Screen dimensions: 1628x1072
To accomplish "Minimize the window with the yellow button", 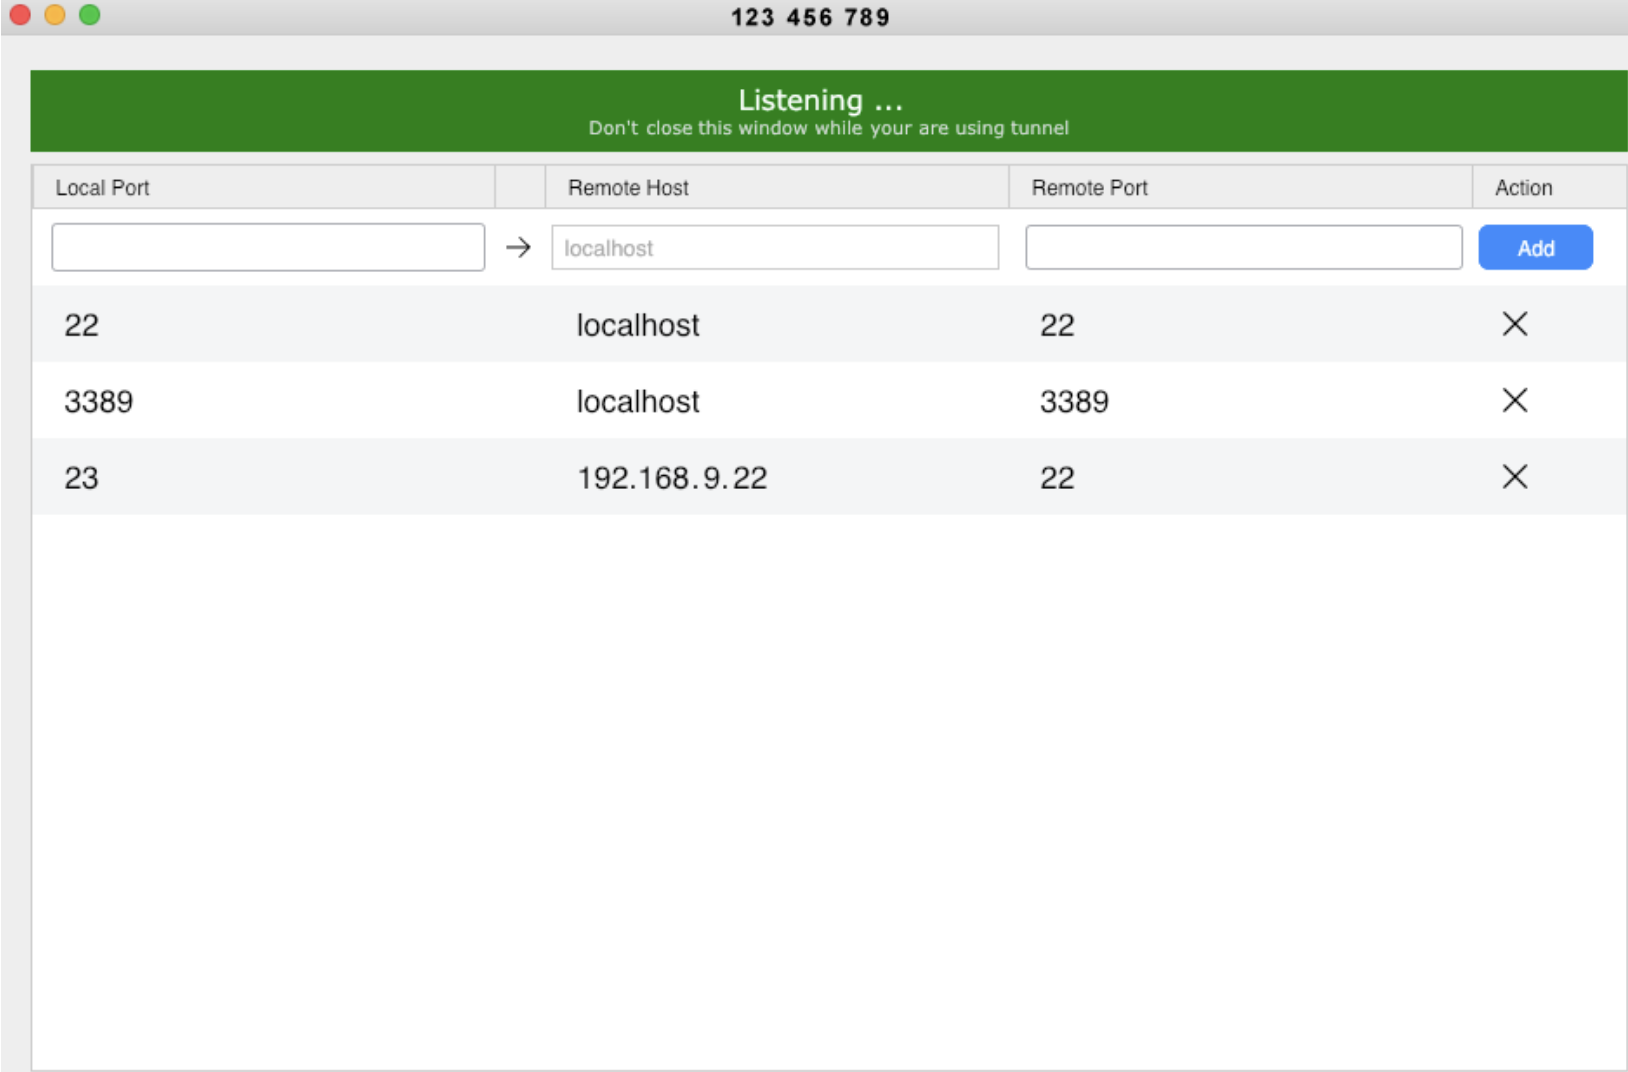I will [55, 15].
